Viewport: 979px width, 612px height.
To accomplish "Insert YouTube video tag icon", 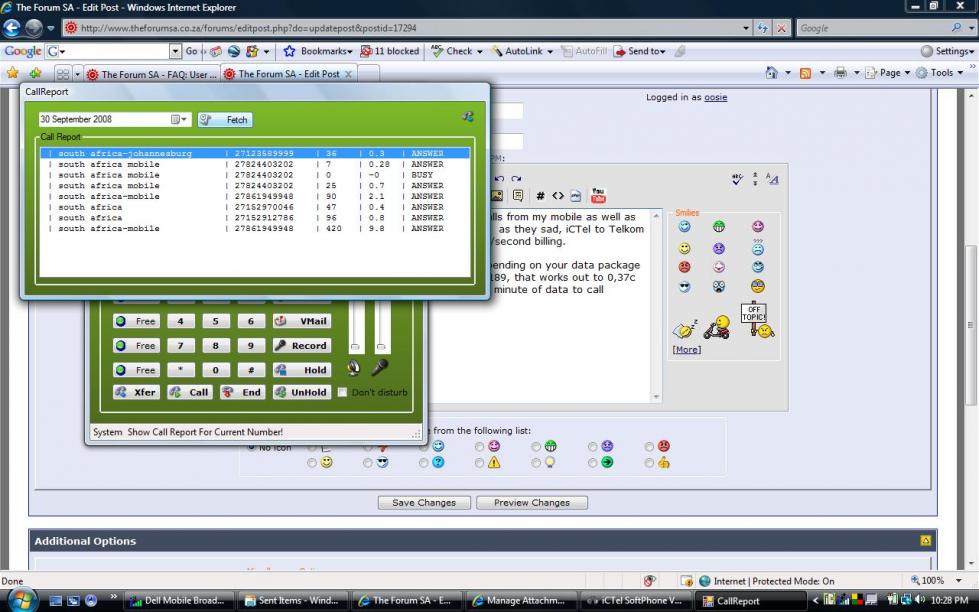I will 598,195.
